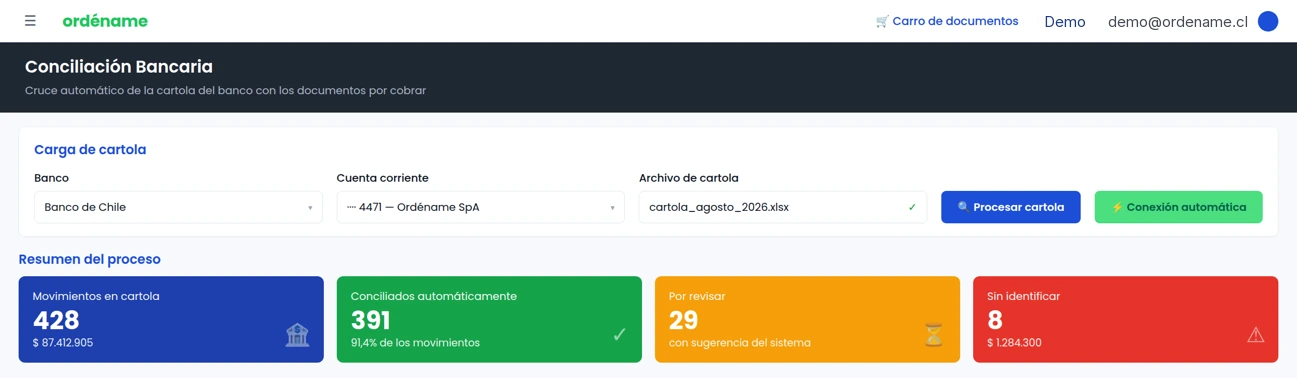
Task: Open the Por revisar card
Action: 807,319
